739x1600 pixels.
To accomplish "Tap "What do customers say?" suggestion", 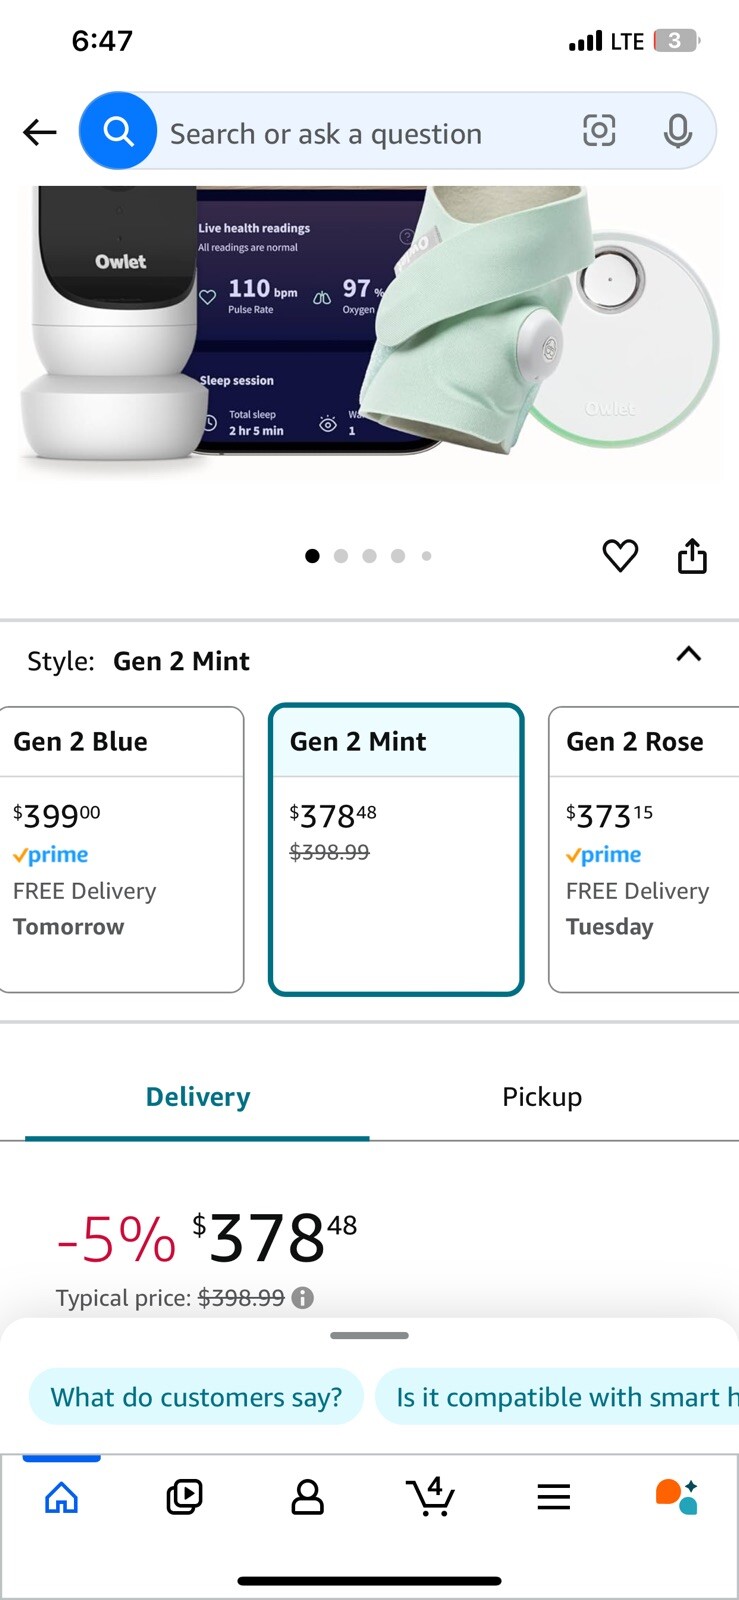I will pyautogui.click(x=196, y=1397).
